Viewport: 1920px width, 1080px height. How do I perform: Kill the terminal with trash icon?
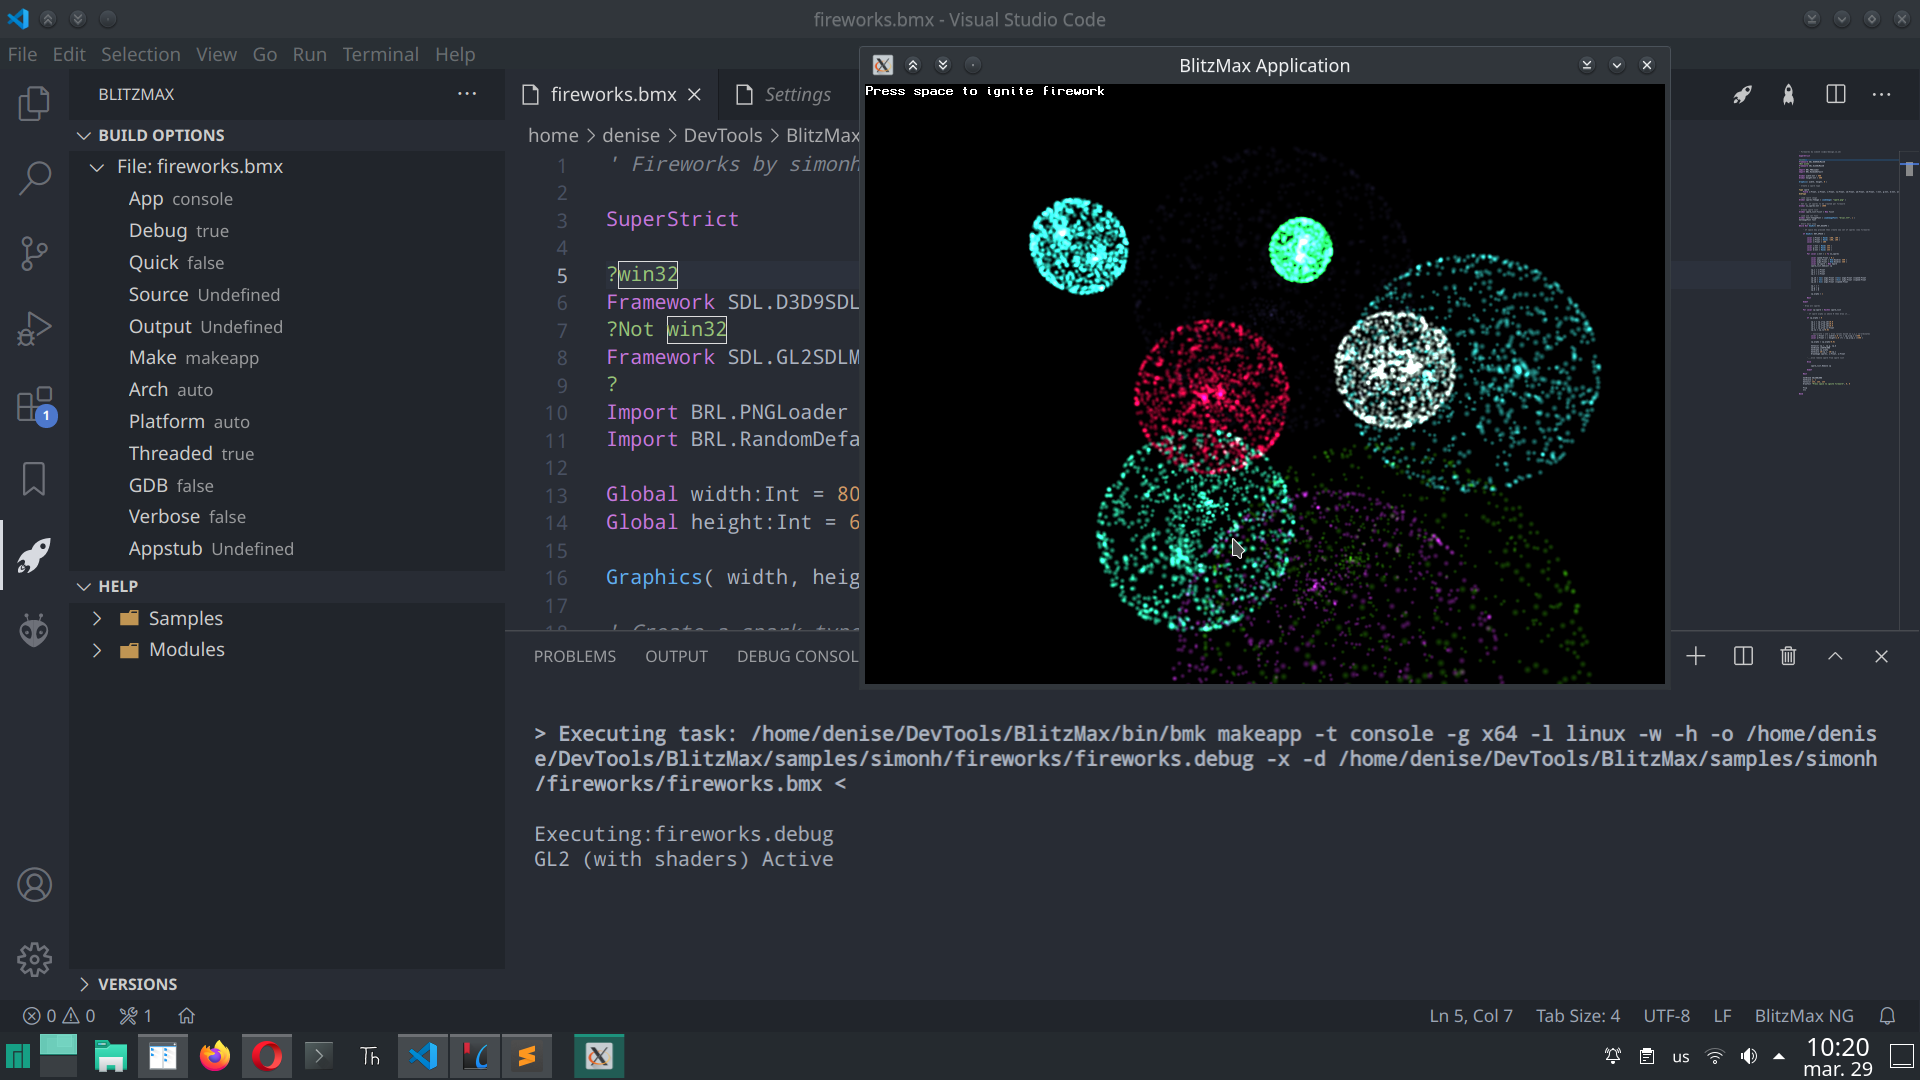(1788, 656)
